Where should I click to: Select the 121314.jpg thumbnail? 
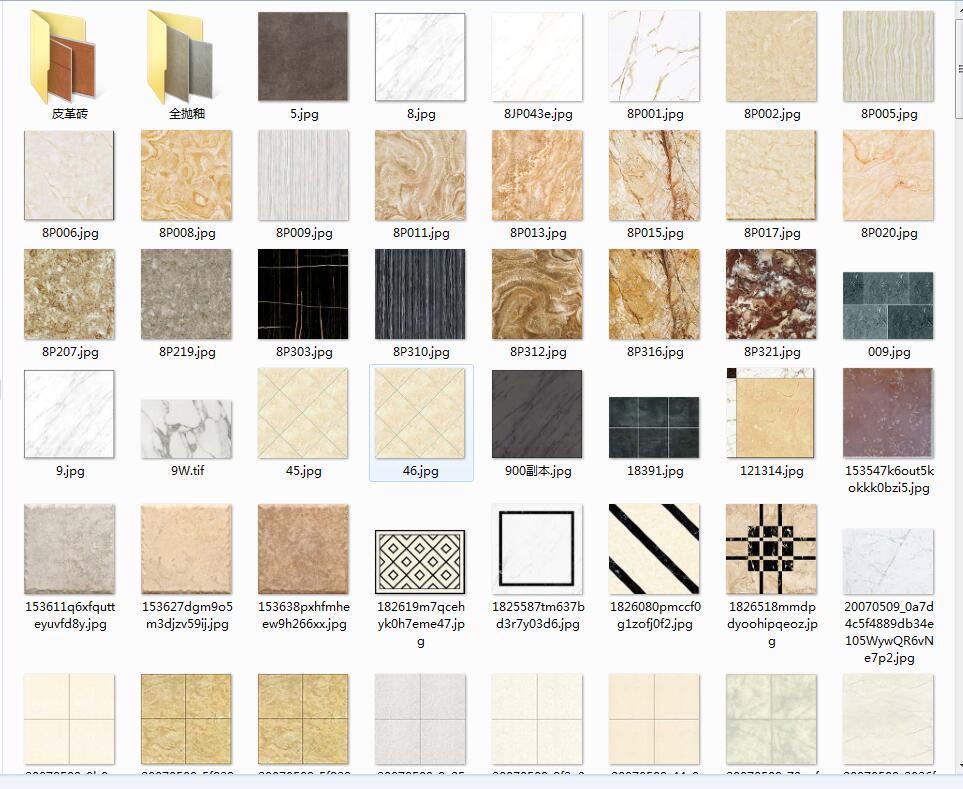(771, 413)
